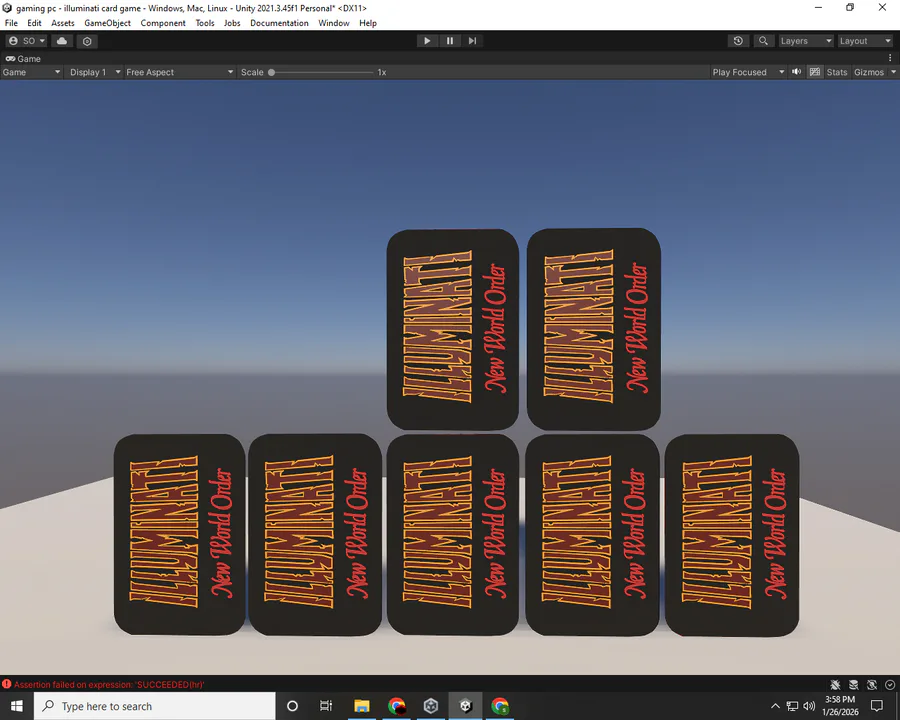
Task: Open the Layers dropdown
Action: tap(805, 41)
